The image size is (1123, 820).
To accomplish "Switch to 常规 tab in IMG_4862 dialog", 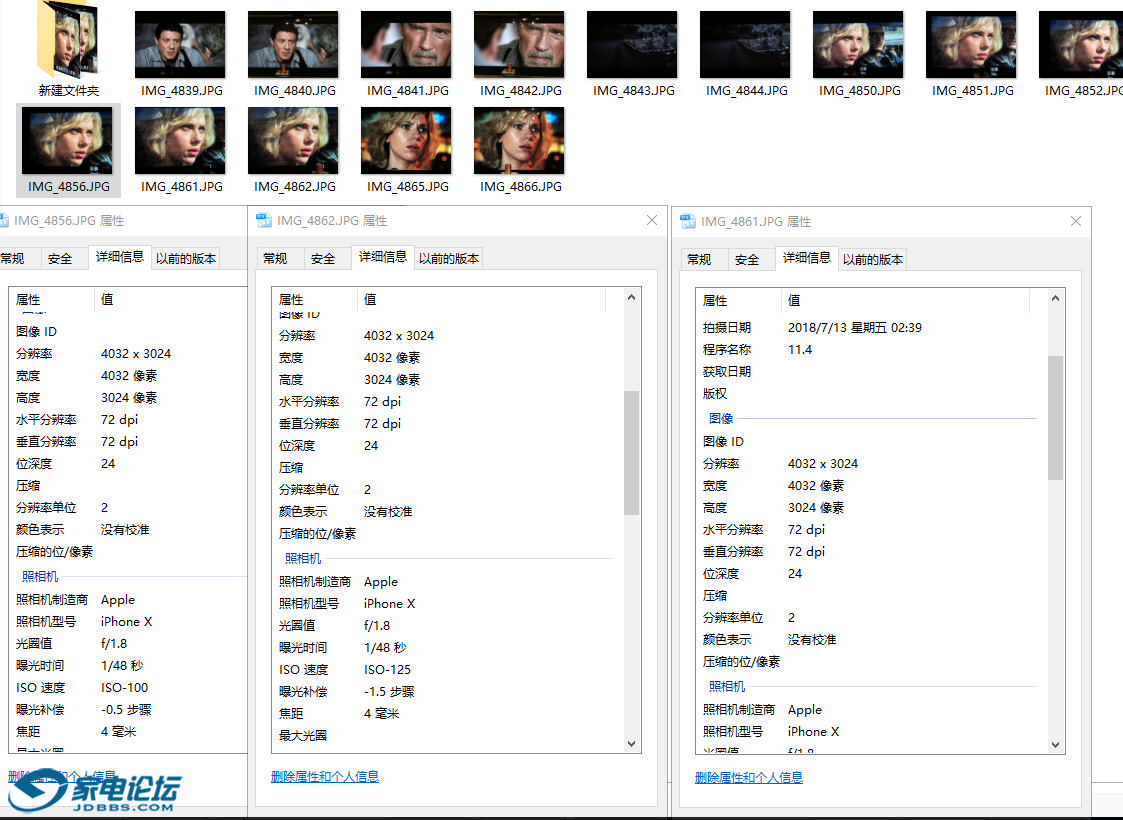I will pos(279,258).
